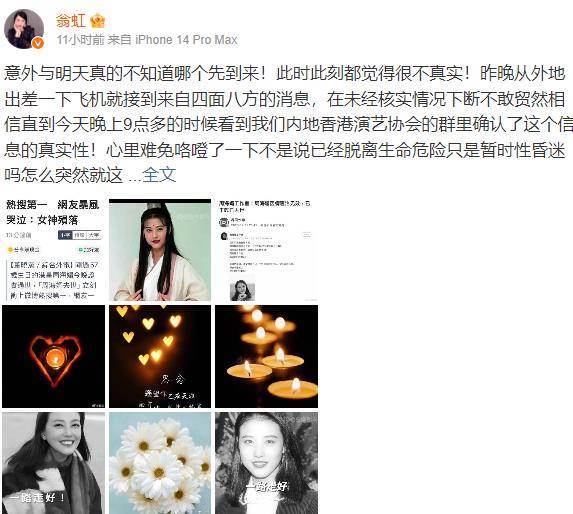Open the row of tealight candles image
The width and height of the screenshot is (573, 514).
[x=266, y=356]
